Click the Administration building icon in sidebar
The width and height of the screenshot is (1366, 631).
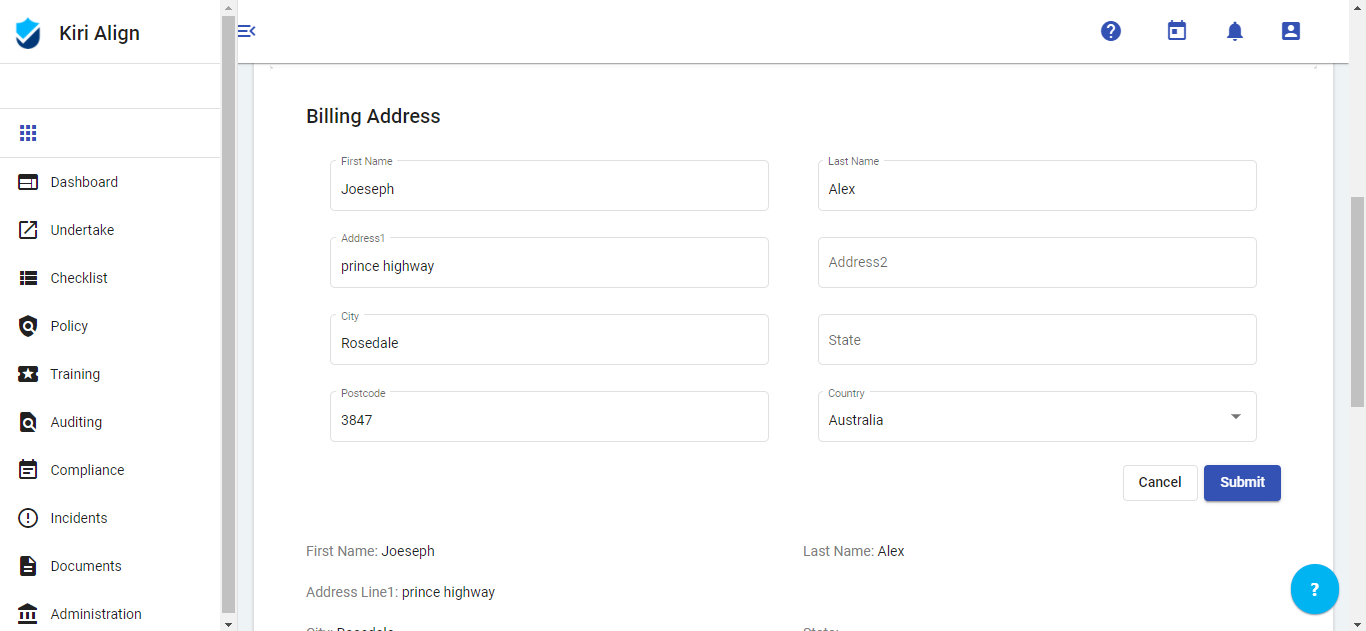(x=28, y=614)
